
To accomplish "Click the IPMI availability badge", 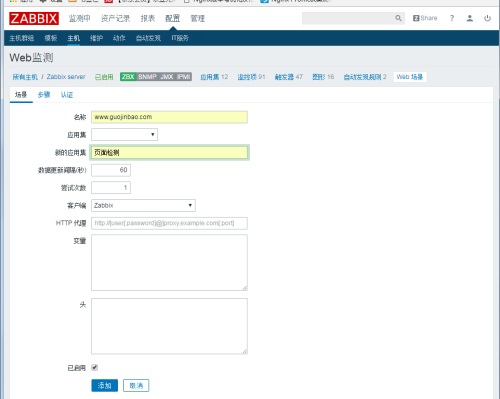I will click(184, 77).
